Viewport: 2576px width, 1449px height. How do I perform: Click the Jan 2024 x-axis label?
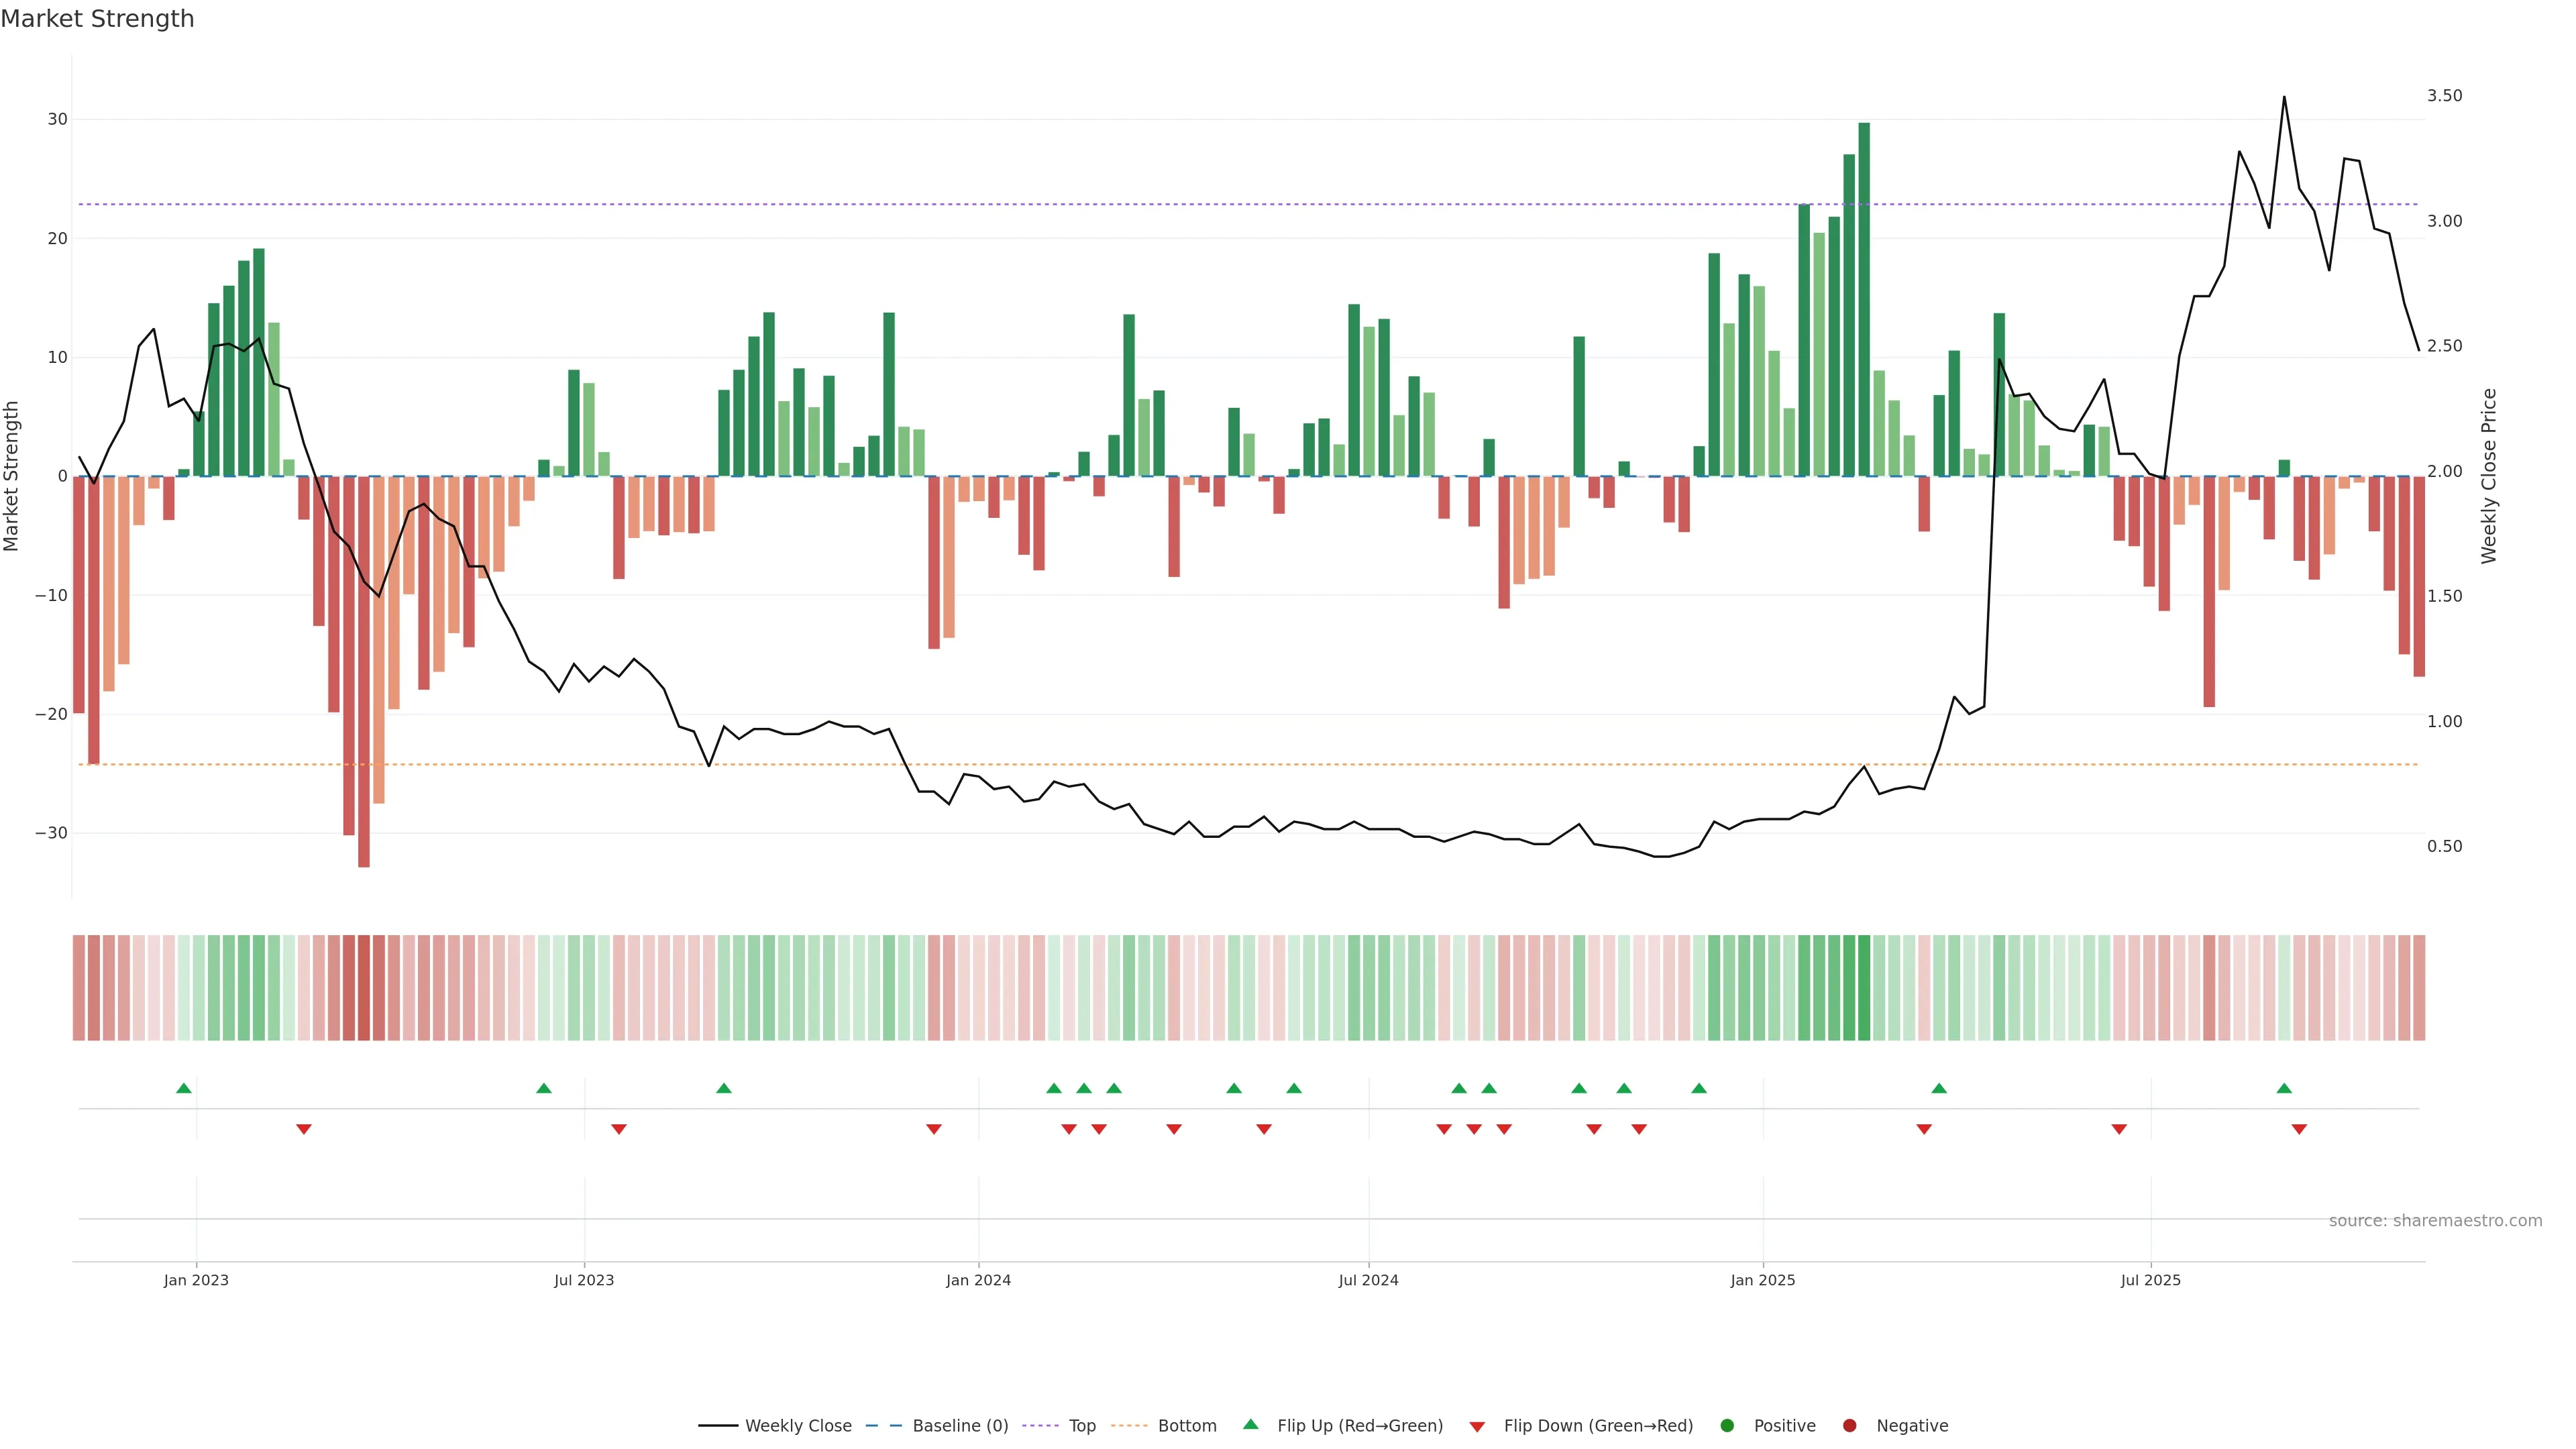click(x=978, y=1280)
